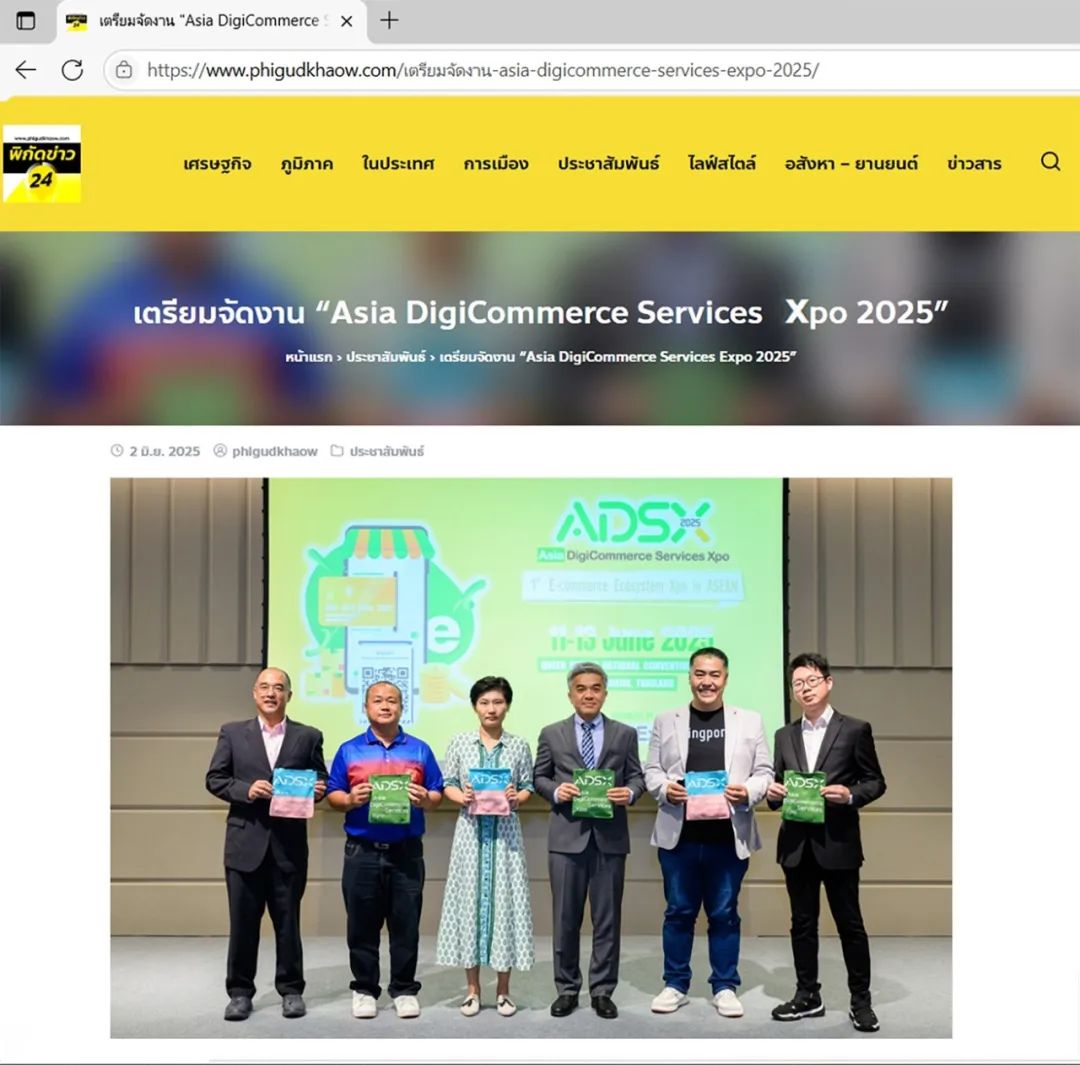Open category ประชาสัมพันธ์ under the title
The image size is (1080, 1065).
coord(387,451)
